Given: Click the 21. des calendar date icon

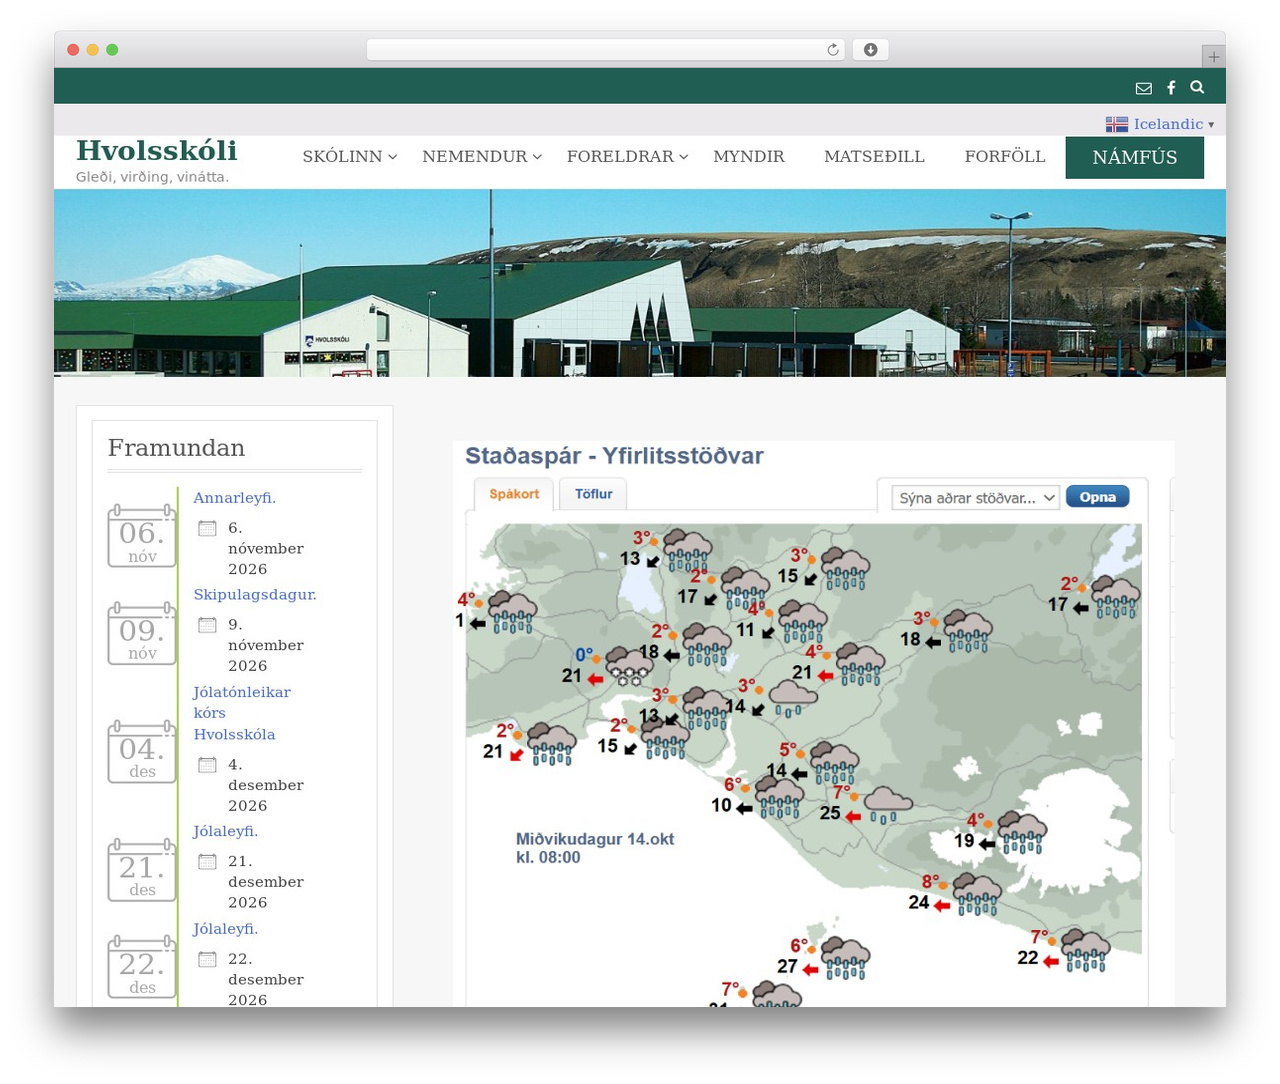Looking at the screenshot, I should pos(142,871).
